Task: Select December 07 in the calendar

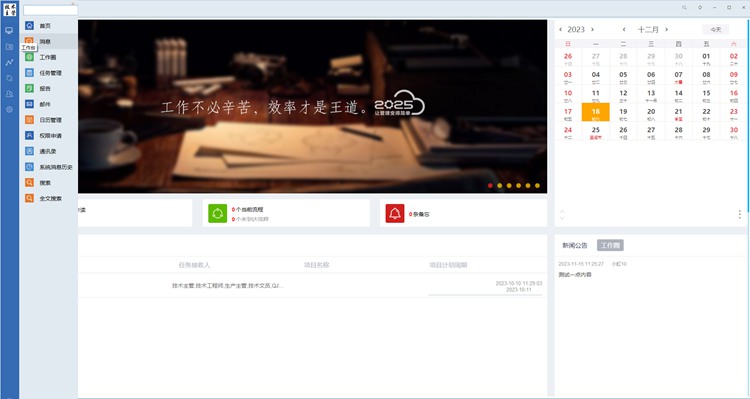Action: (678, 76)
